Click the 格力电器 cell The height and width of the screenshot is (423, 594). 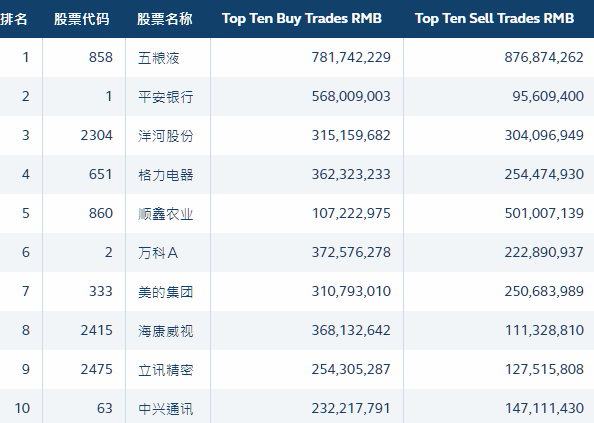click(166, 175)
